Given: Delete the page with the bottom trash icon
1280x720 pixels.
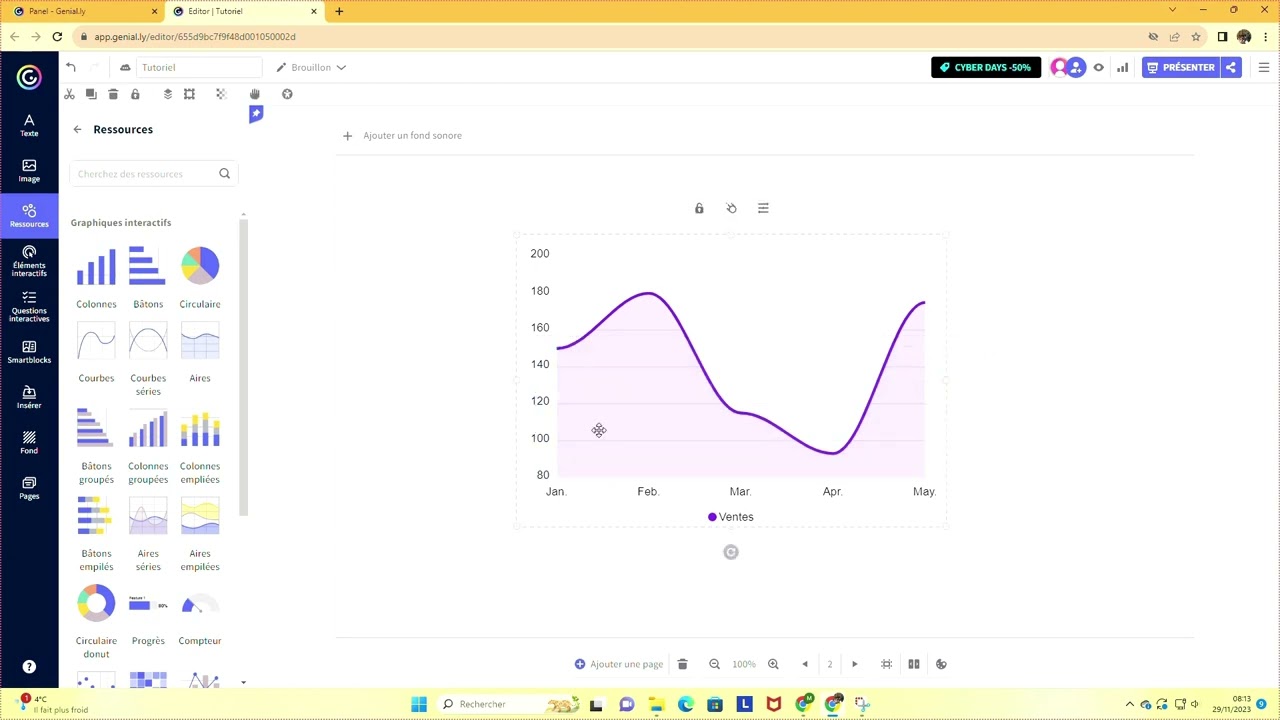Looking at the screenshot, I should pos(682,664).
